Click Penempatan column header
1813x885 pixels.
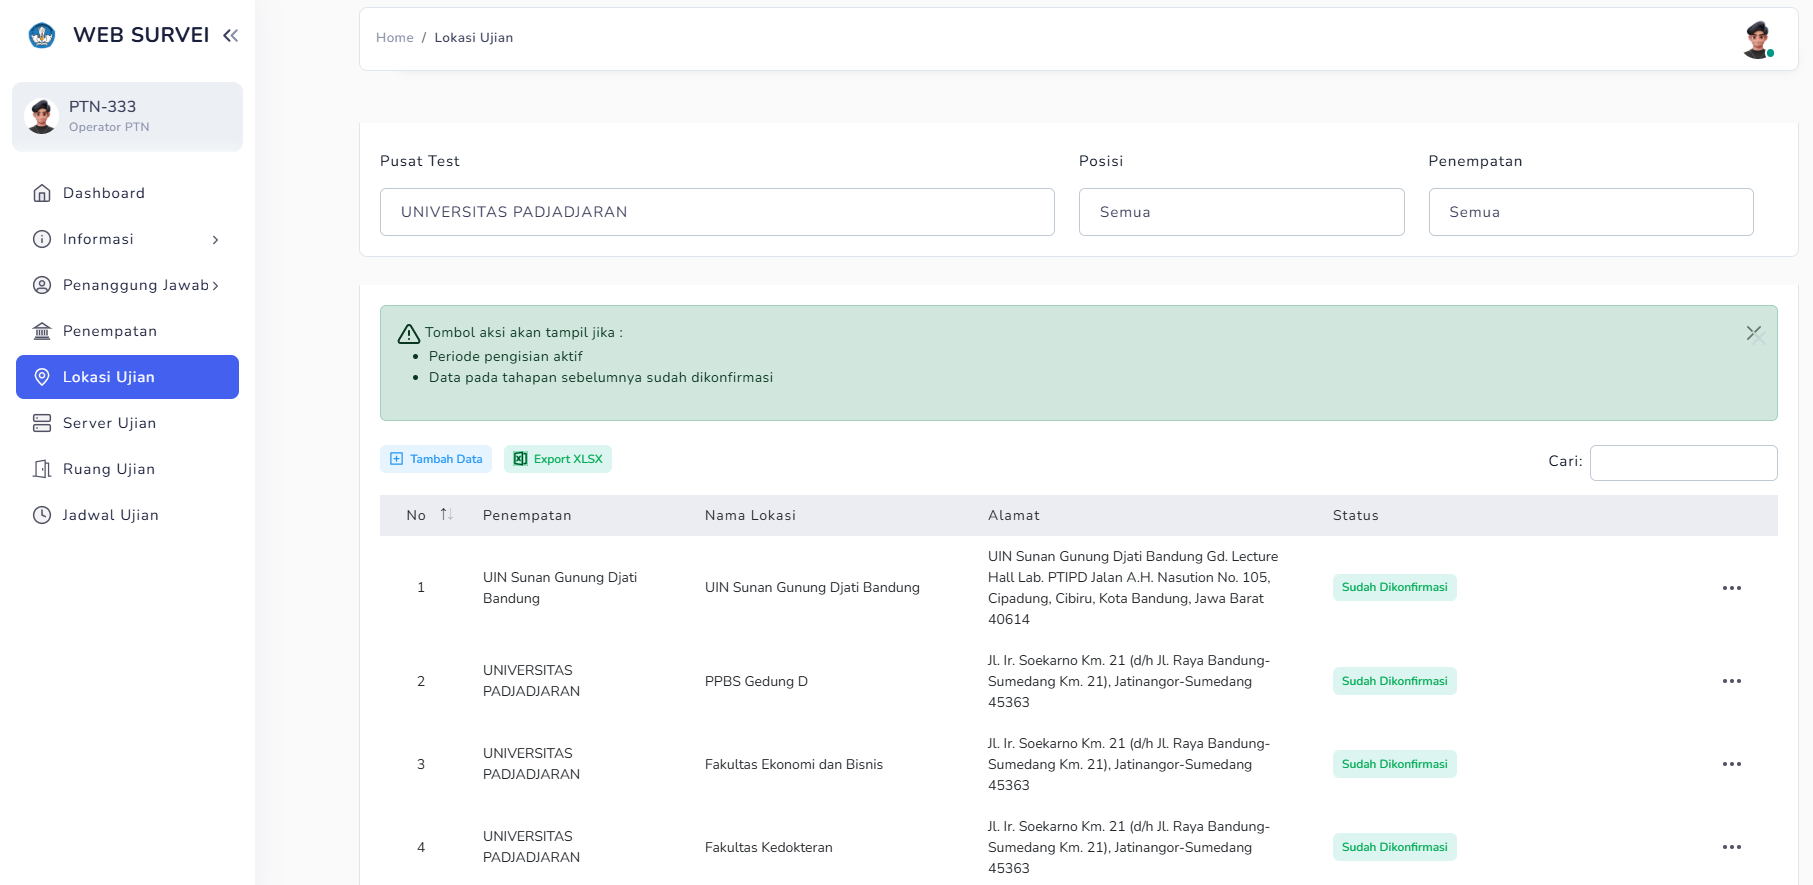pos(527,515)
